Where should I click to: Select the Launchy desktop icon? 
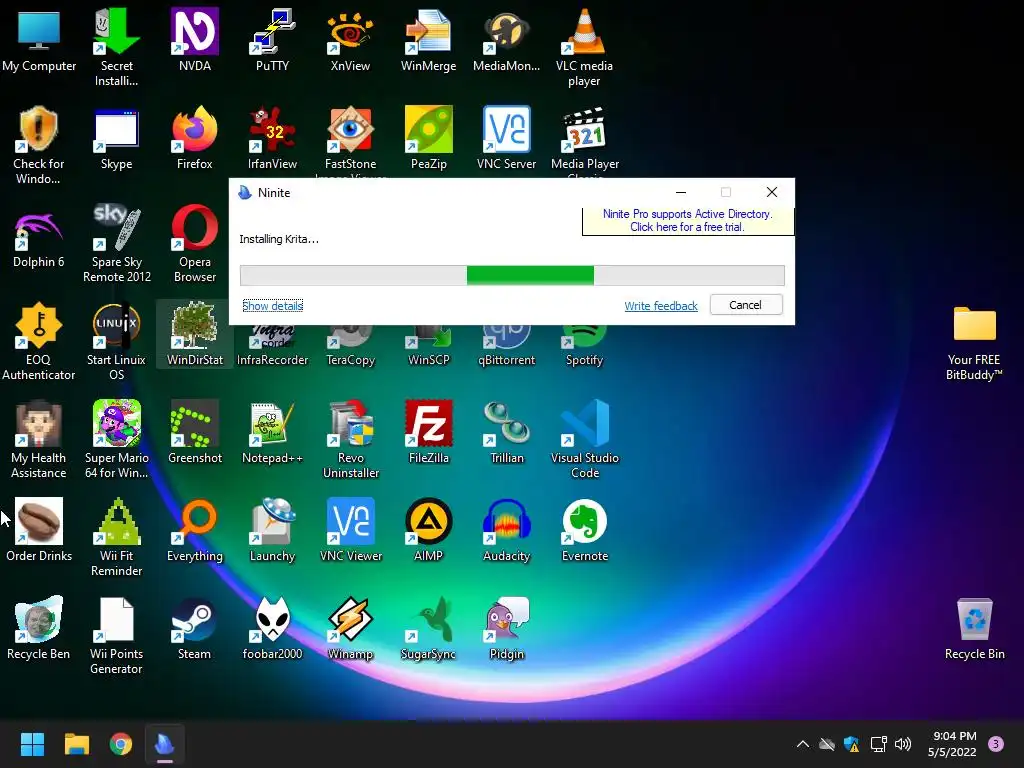272,530
